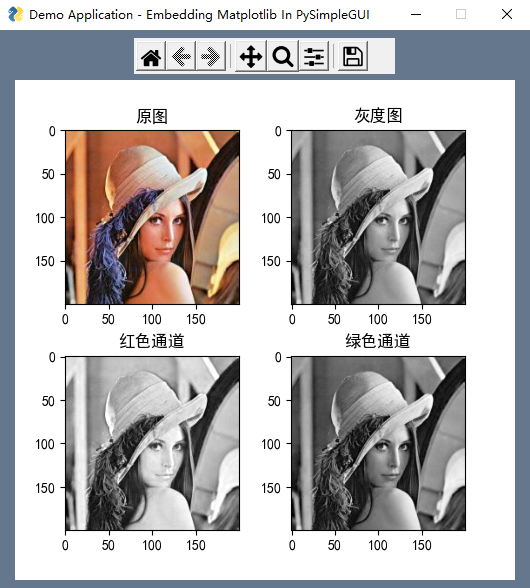Click the 灰度图 subplot title
This screenshot has height=588, width=530.
tap(378, 116)
